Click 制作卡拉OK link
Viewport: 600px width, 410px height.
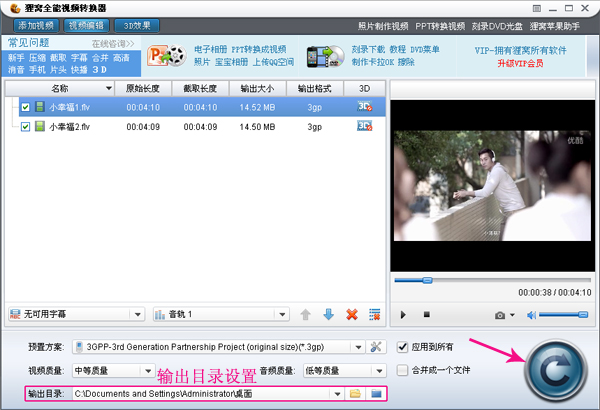point(373,62)
